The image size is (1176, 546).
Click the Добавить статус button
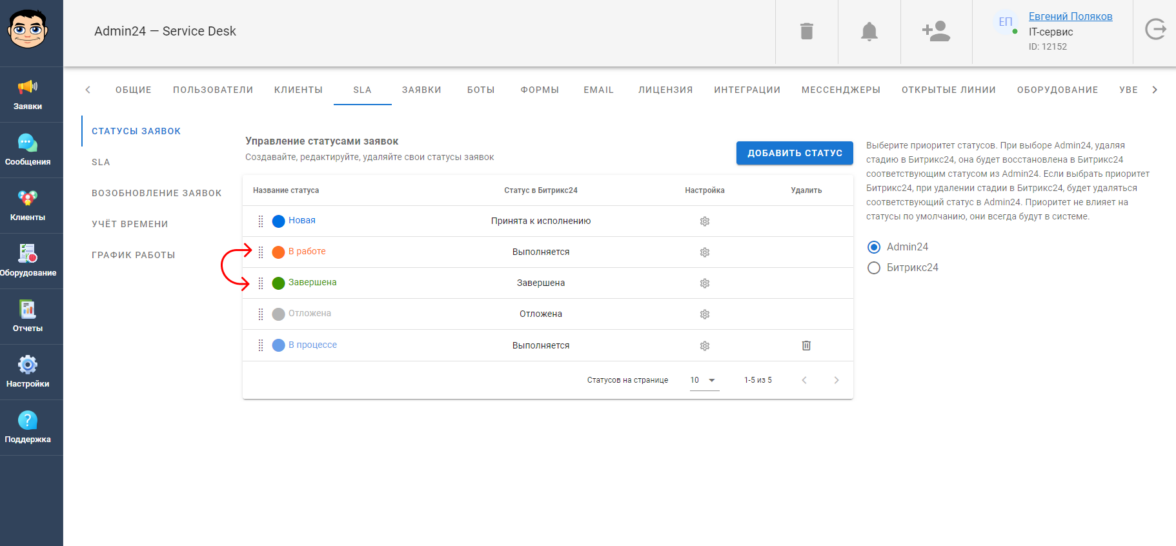pos(794,153)
